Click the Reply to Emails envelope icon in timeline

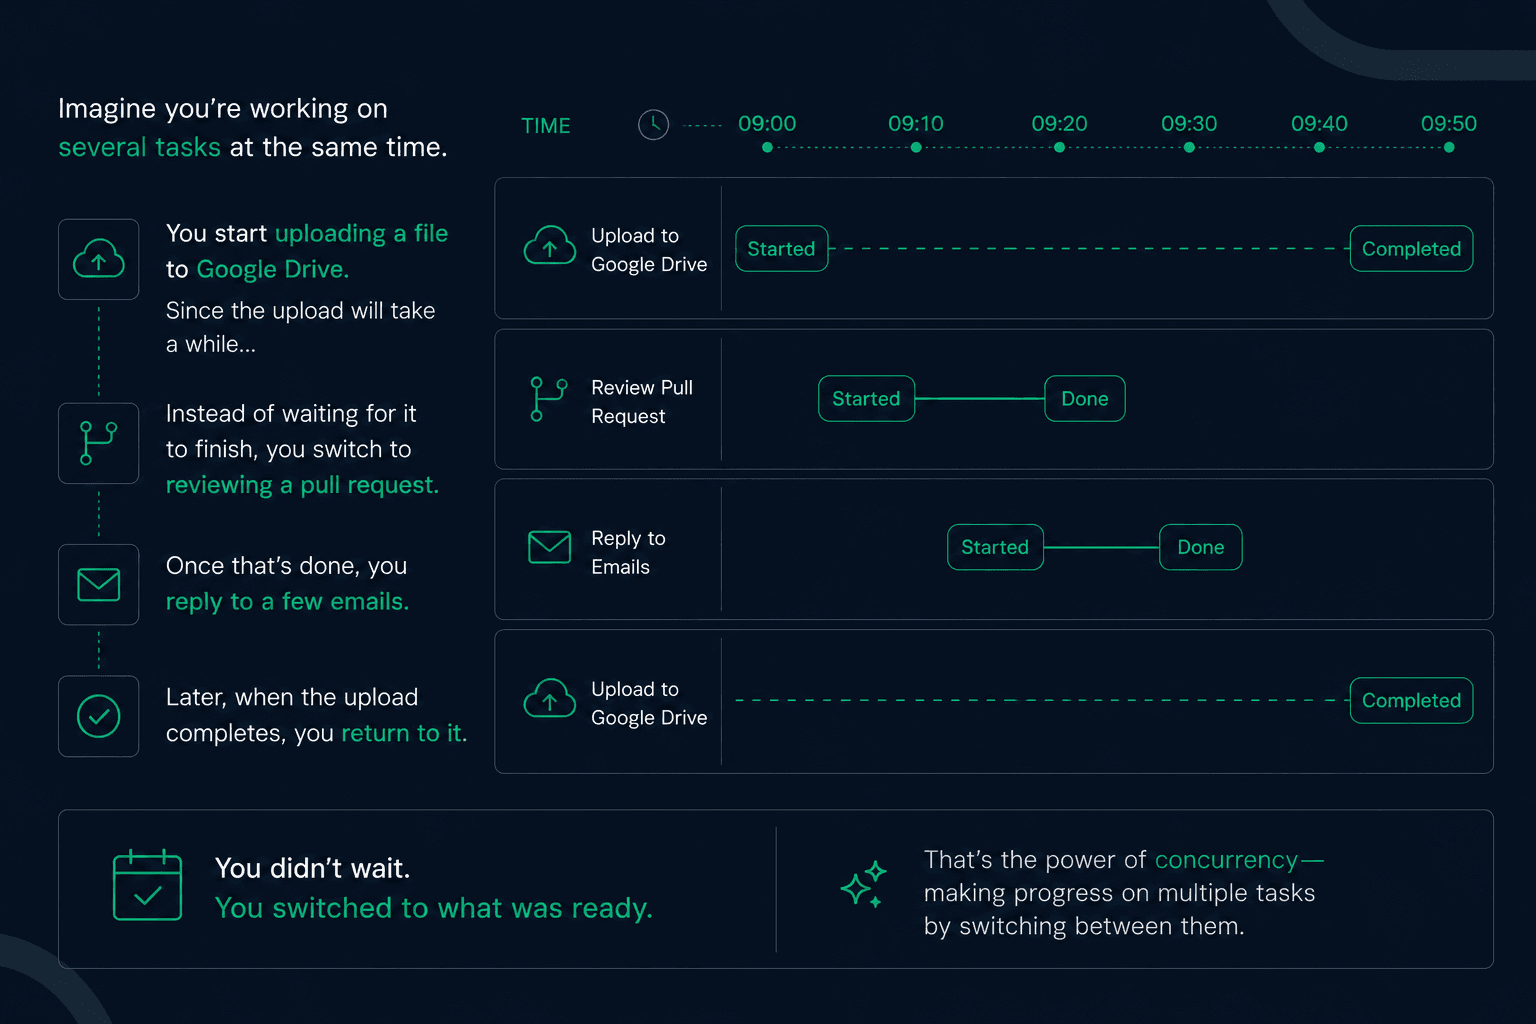[549, 547]
